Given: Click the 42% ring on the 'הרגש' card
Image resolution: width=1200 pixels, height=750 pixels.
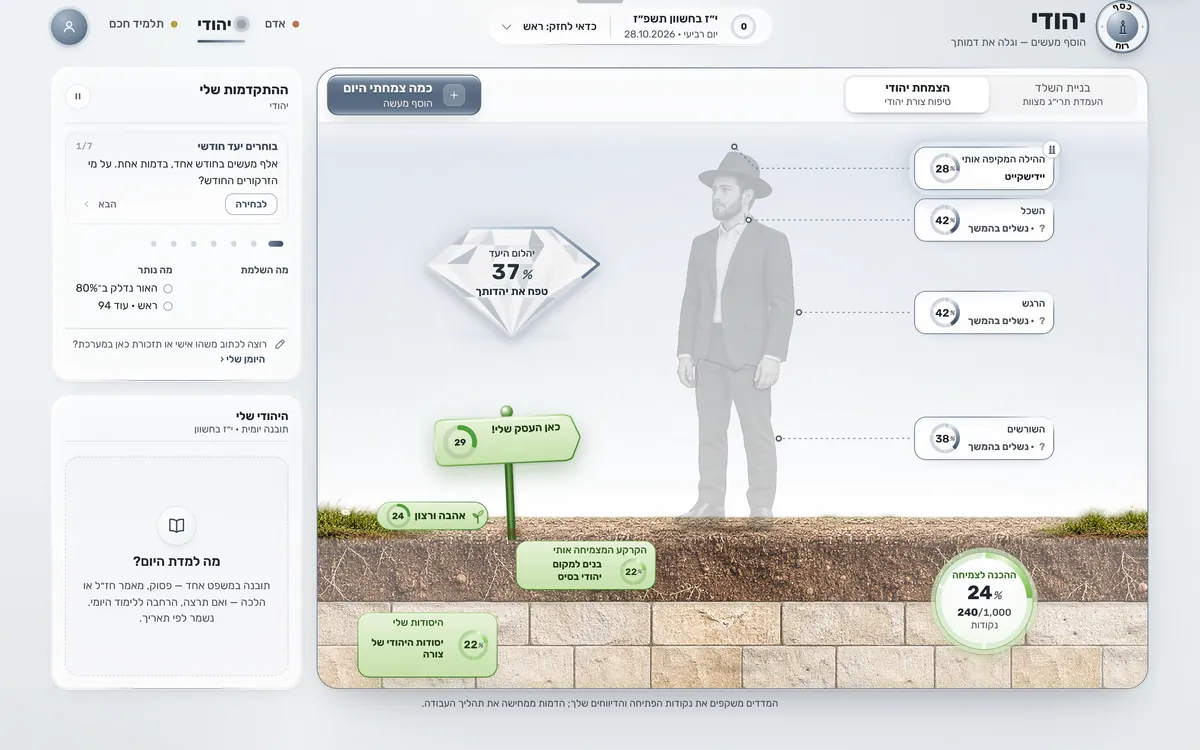Looking at the screenshot, I should 944,313.
